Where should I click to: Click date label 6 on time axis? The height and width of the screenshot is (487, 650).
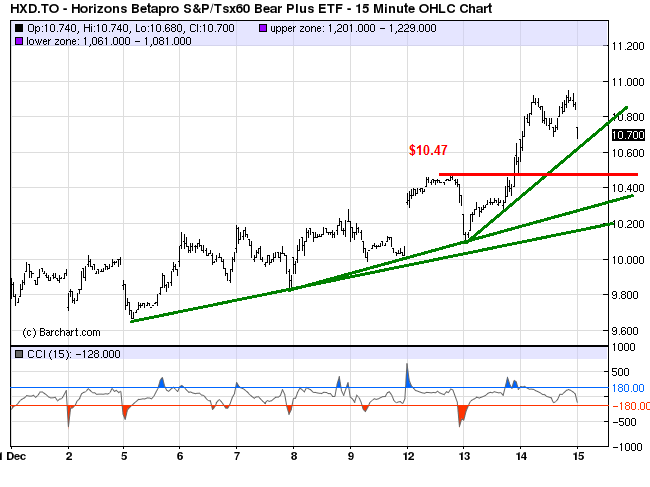pos(180,457)
